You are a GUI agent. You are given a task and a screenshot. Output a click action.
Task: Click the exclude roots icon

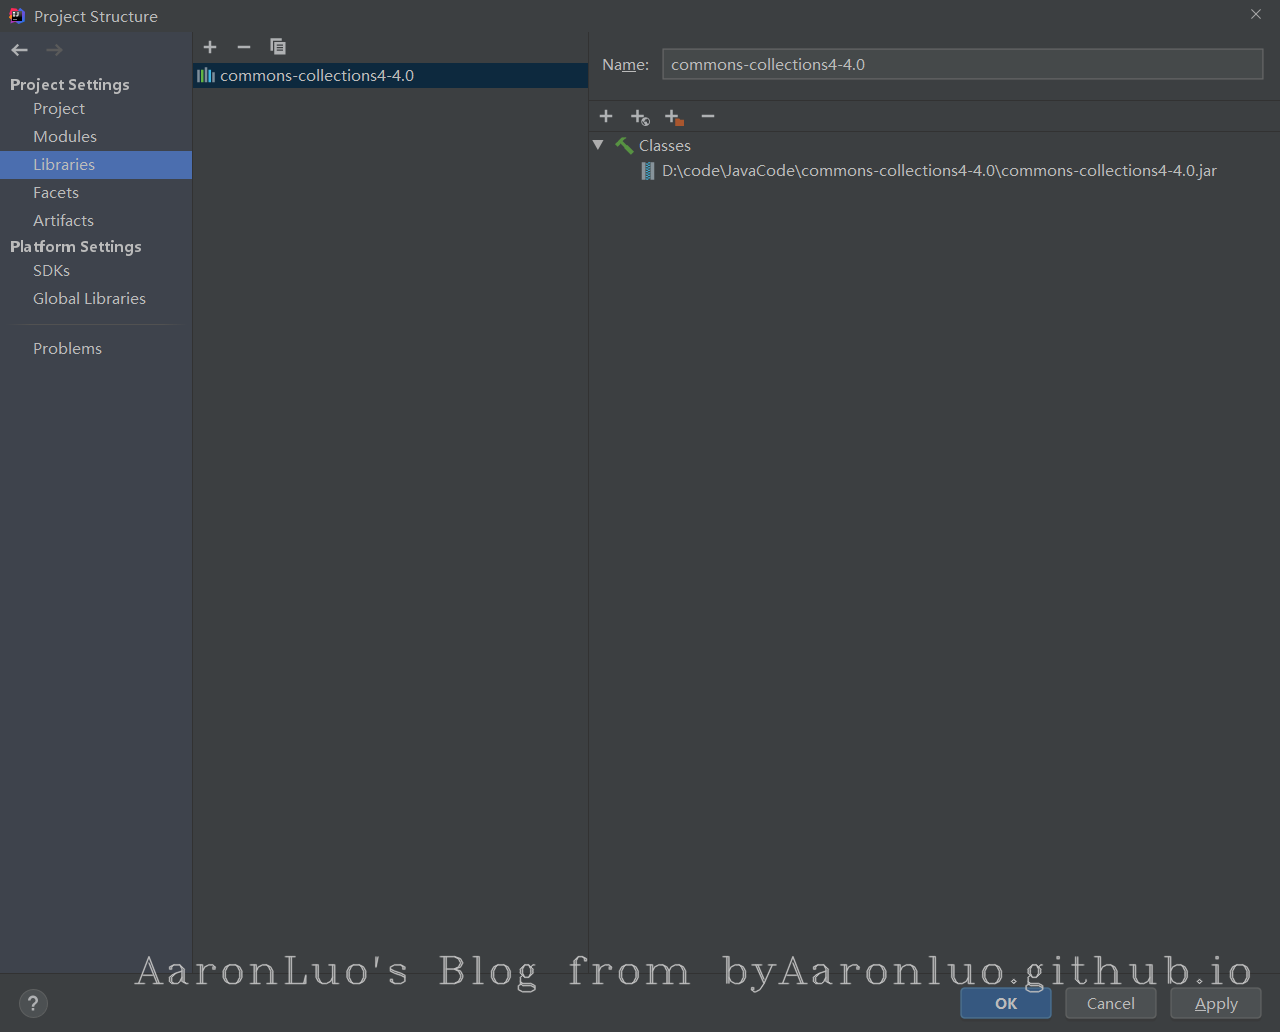point(674,117)
